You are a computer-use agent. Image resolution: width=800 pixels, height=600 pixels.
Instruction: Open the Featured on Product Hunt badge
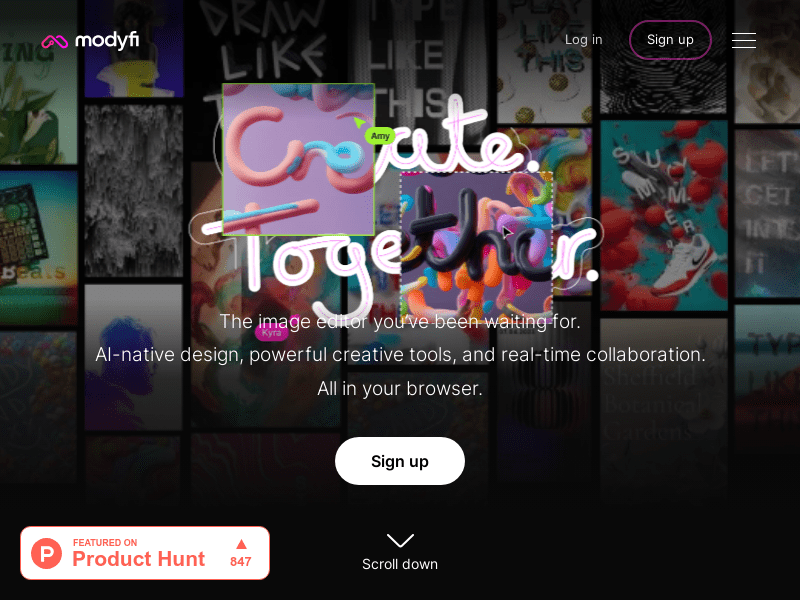145,553
